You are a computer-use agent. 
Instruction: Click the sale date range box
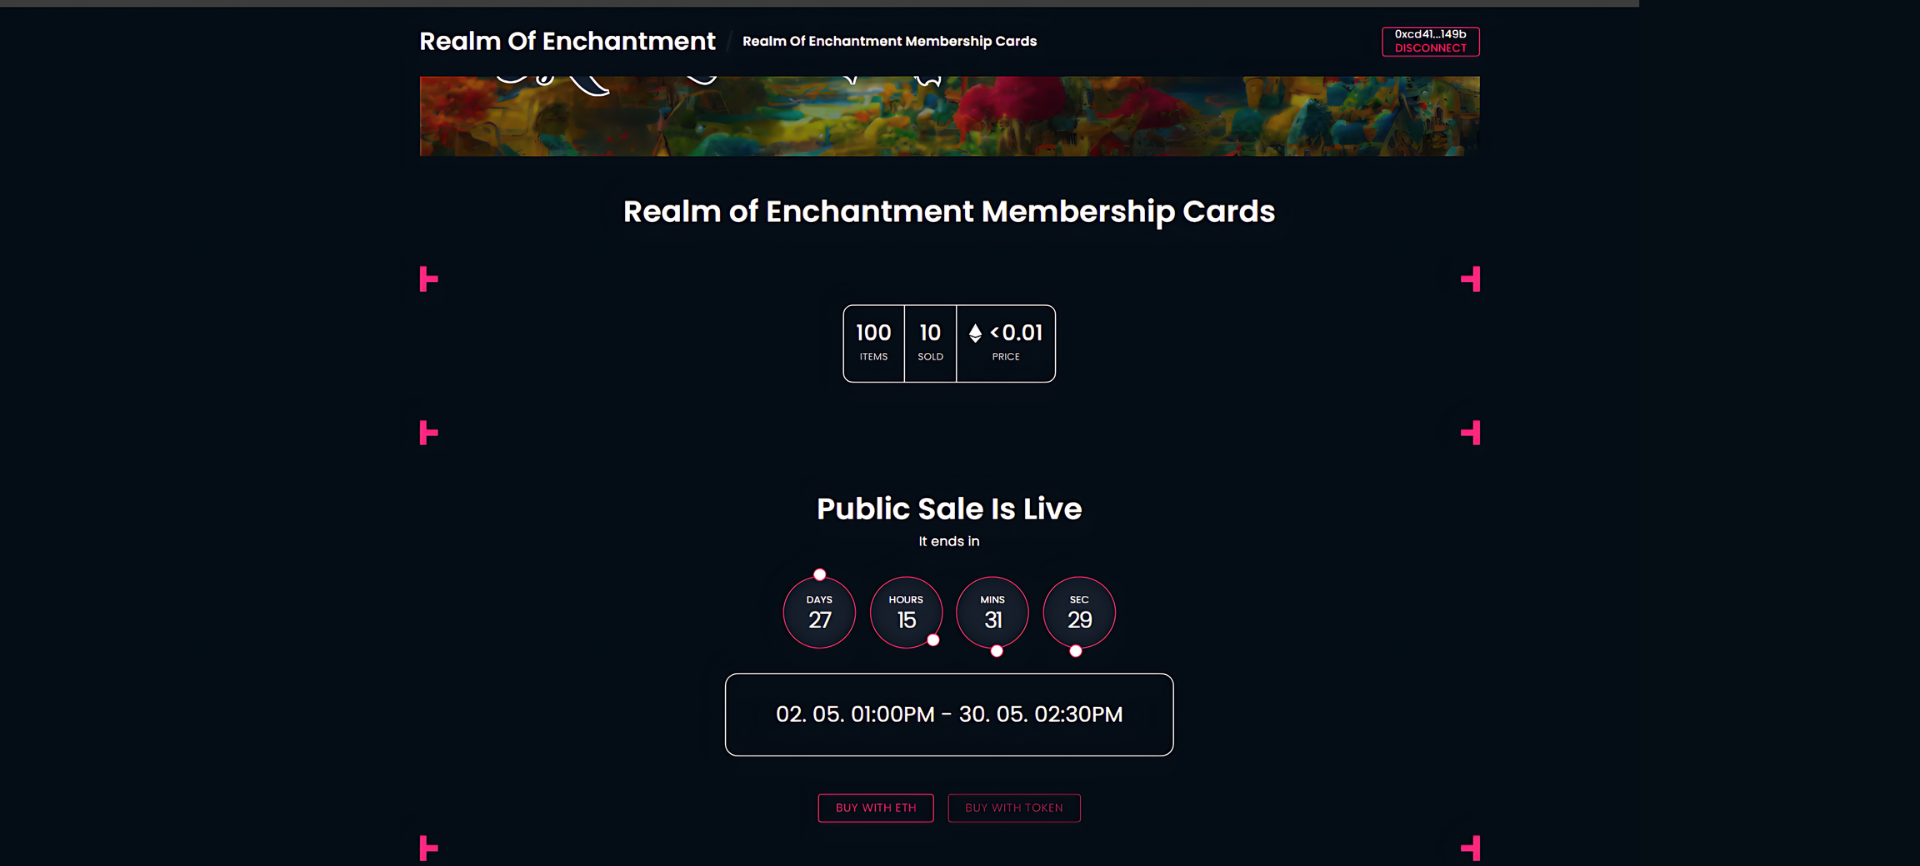(949, 714)
